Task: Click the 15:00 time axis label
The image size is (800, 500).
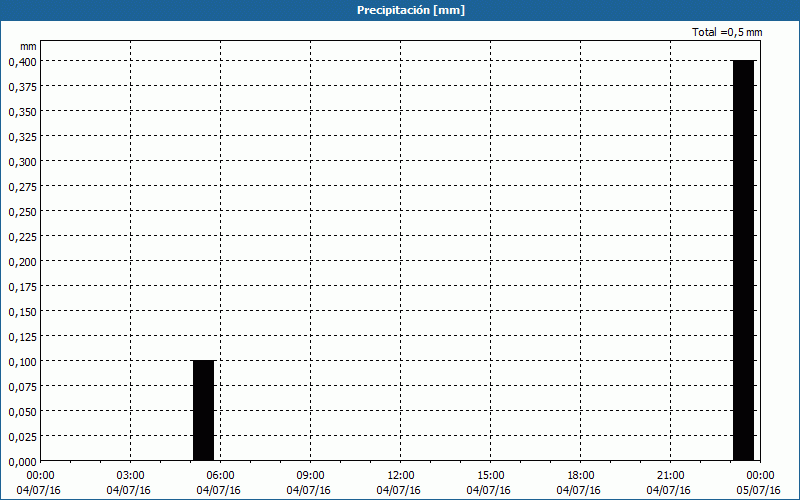Action: (x=490, y=476)
